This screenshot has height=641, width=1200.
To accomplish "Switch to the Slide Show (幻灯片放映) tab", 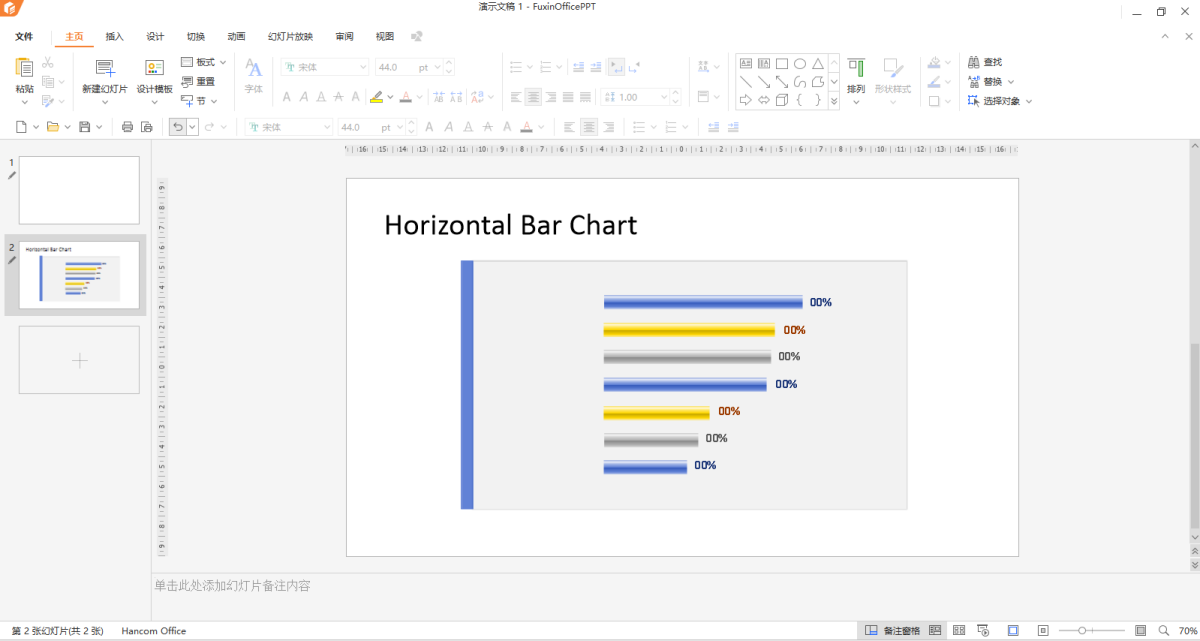I will (290, 37).
